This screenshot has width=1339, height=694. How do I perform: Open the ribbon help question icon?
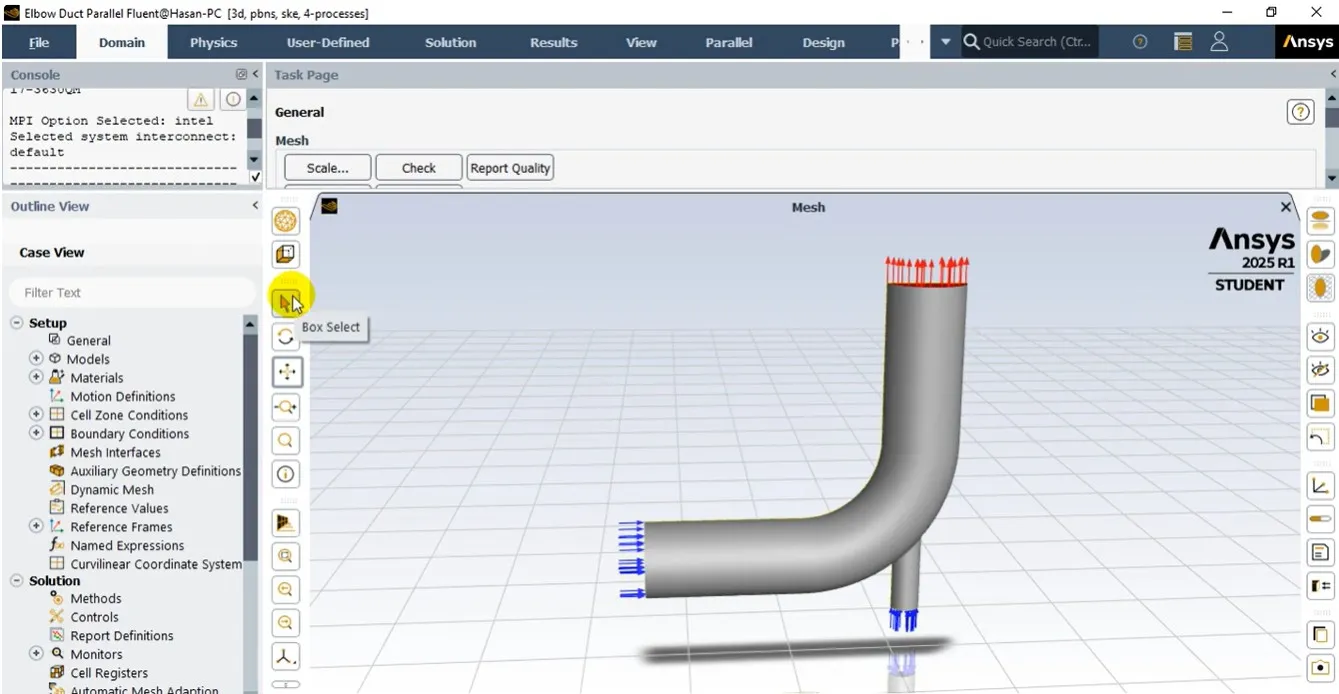(x=1140, y=42)
